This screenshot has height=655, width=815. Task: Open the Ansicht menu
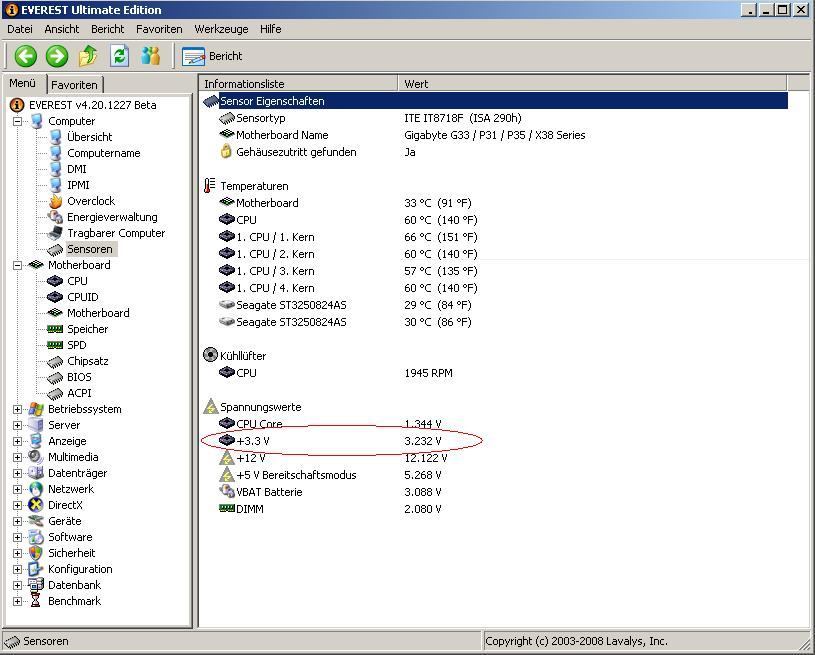pyautogui.click(x=62, y=29)
